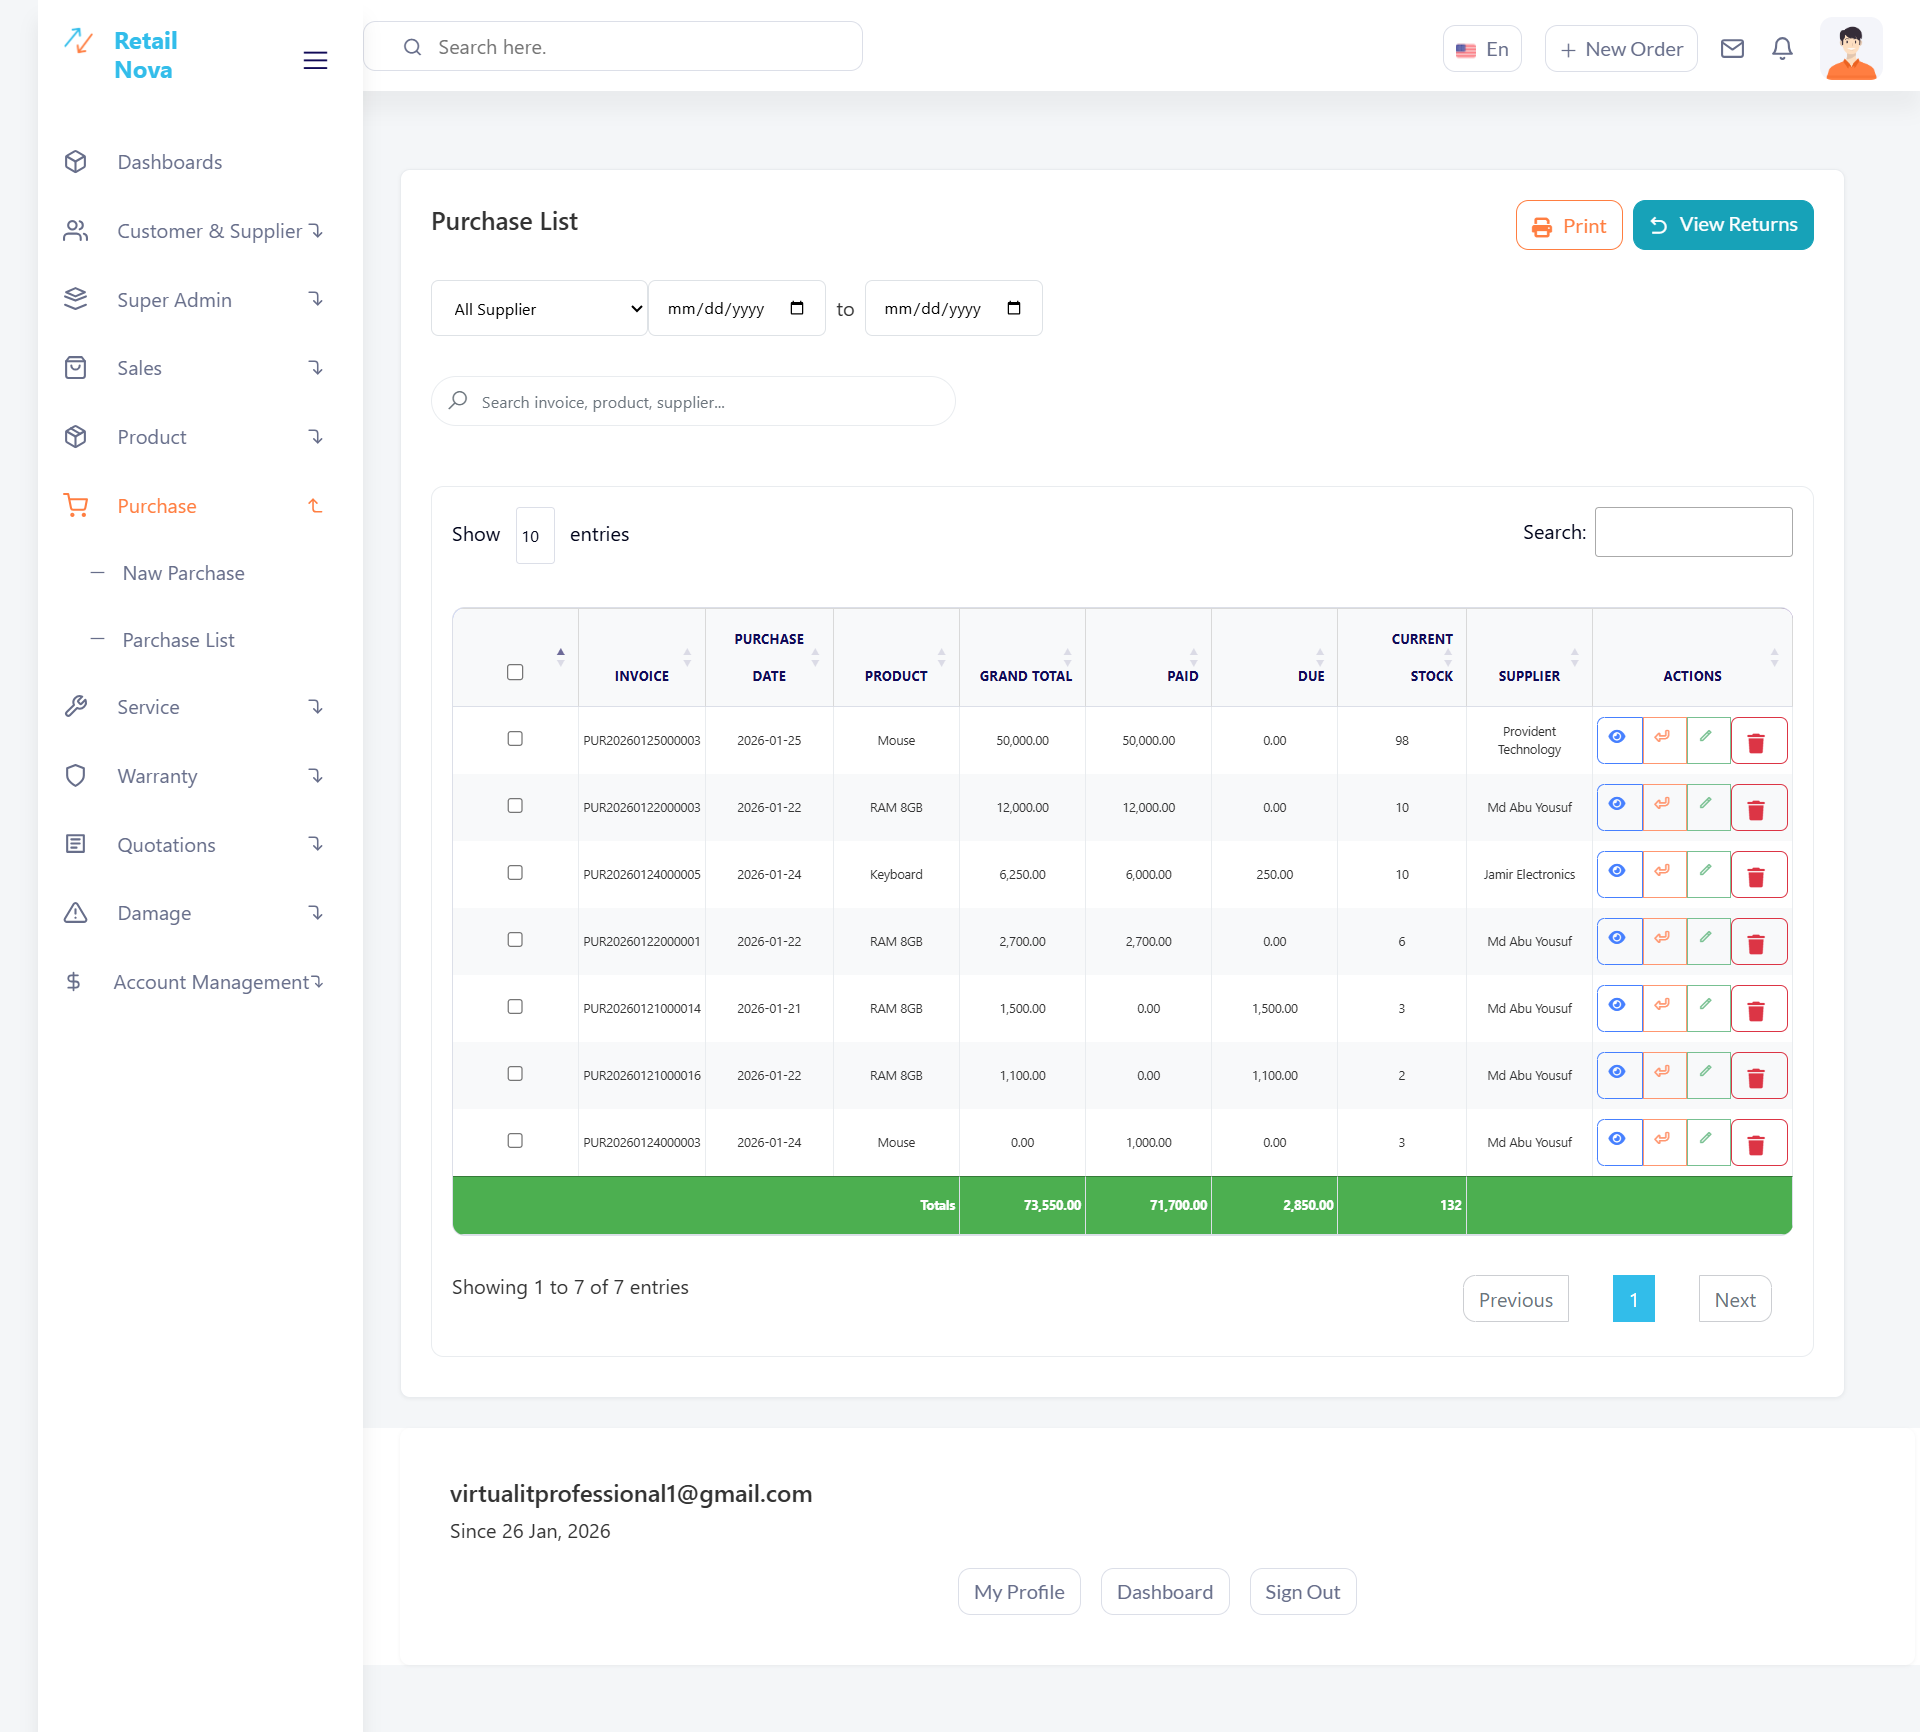Open calendar picker on the start date field
1920x1732 pixels.
tap(797, 308)
